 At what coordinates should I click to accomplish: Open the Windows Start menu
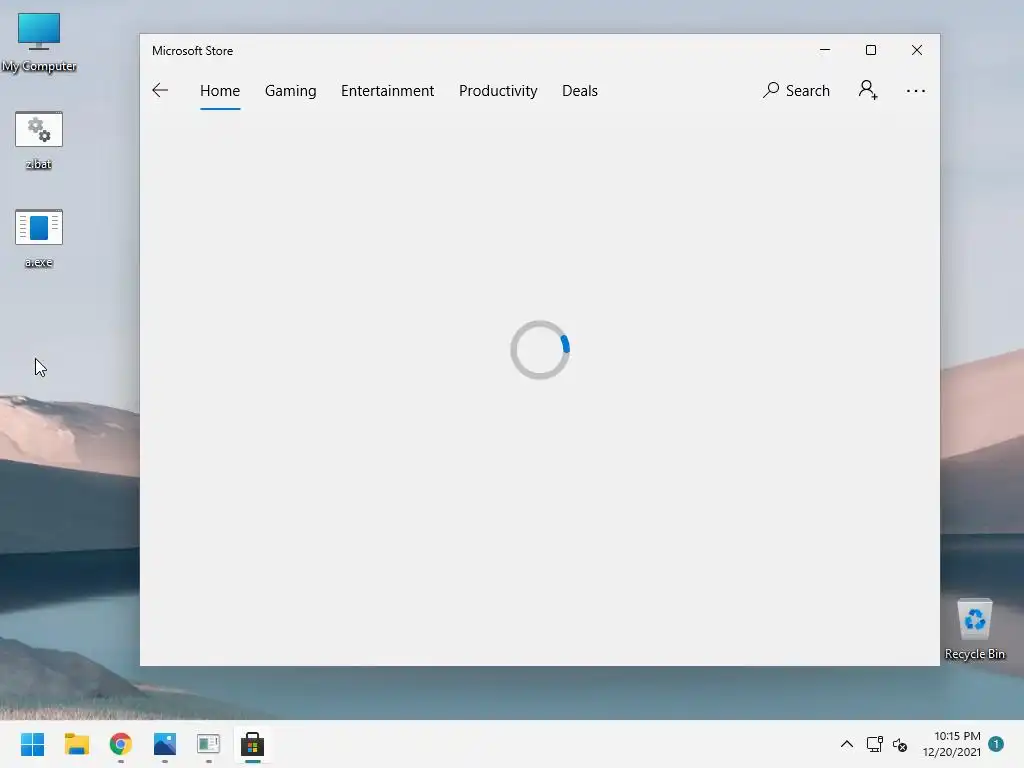coord(33,744)
